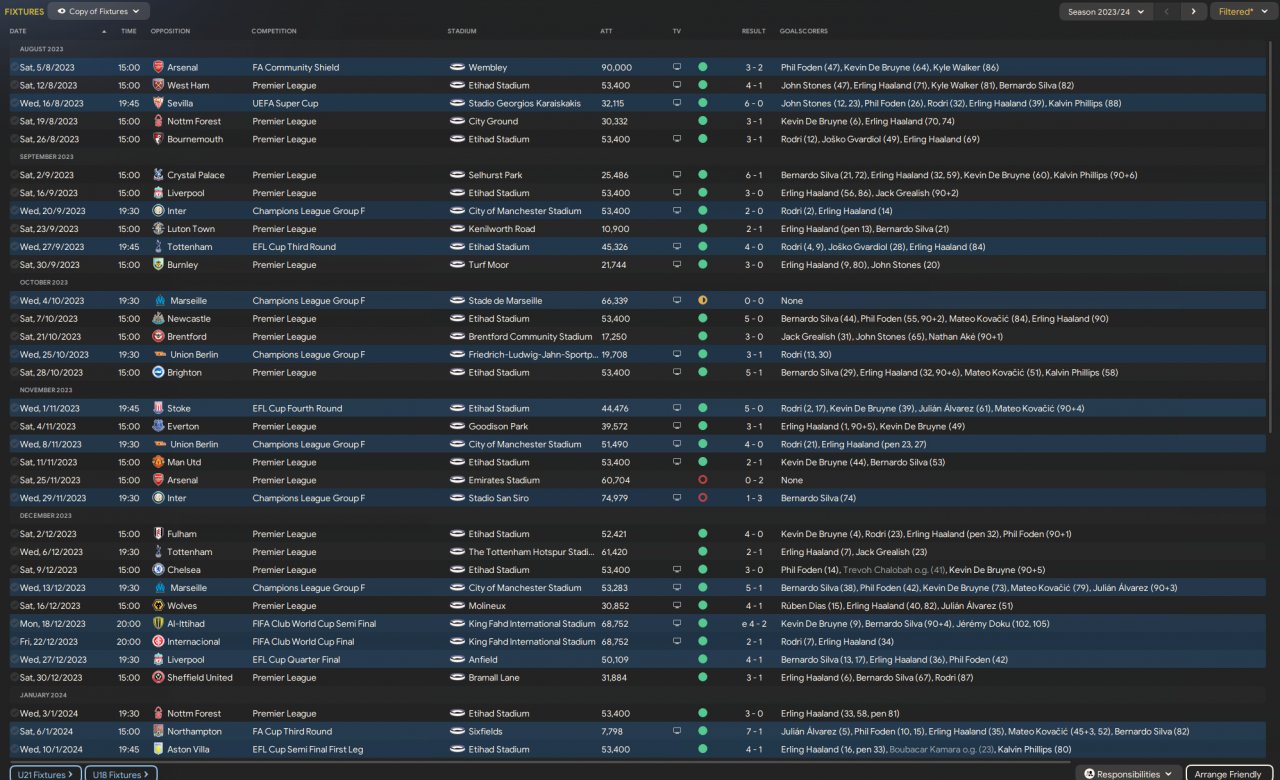Click the 90,000 attendance figure for Wembley
1280x780 pixels.
[x=616, y=67]
